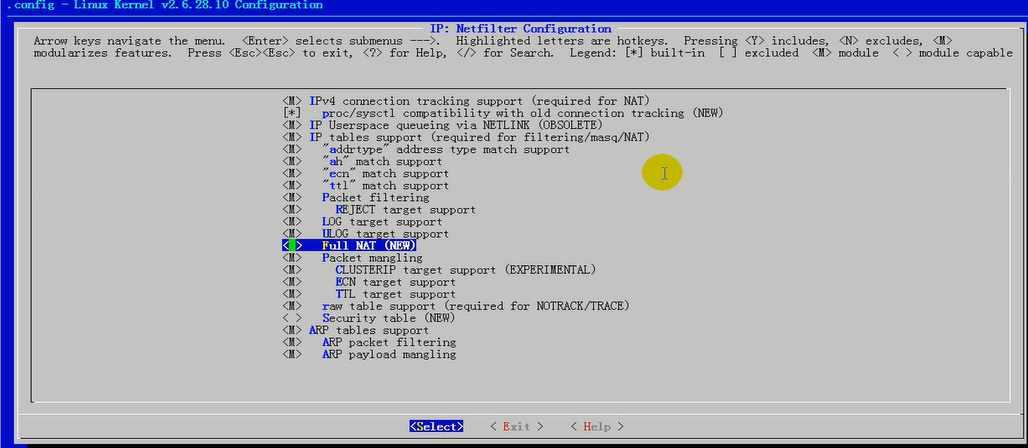Toggle the ARP tables support marker
Image resolution: width=1028 pixels, height=448 pixels.
coord(292,330)
